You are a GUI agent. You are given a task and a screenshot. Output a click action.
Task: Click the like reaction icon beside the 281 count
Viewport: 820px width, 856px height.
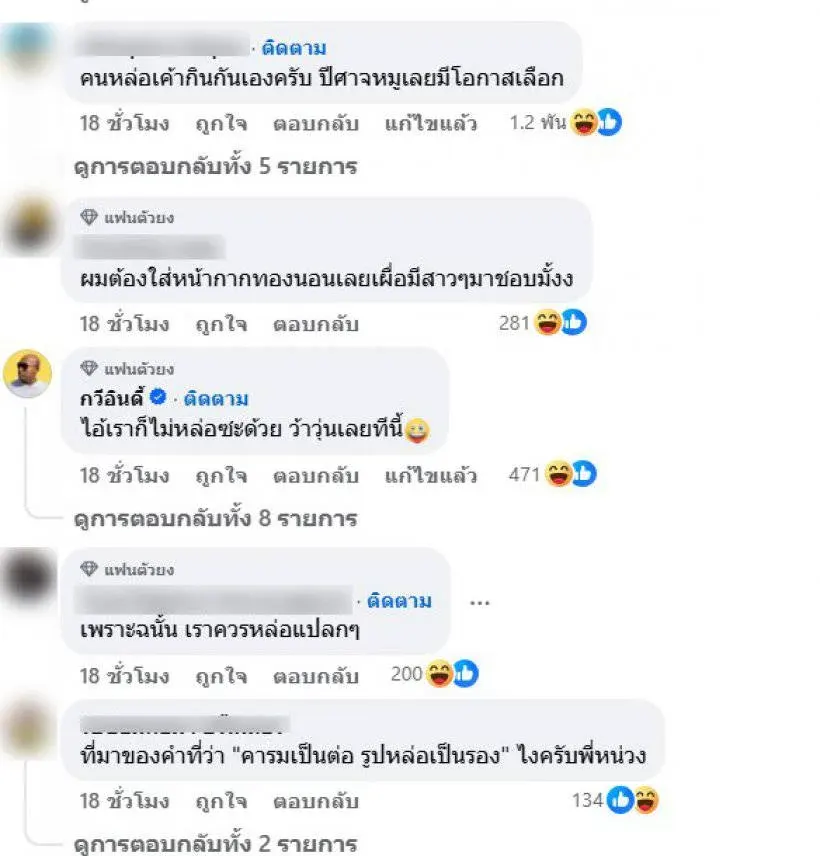pyautogui.click(x=574, y=322)
